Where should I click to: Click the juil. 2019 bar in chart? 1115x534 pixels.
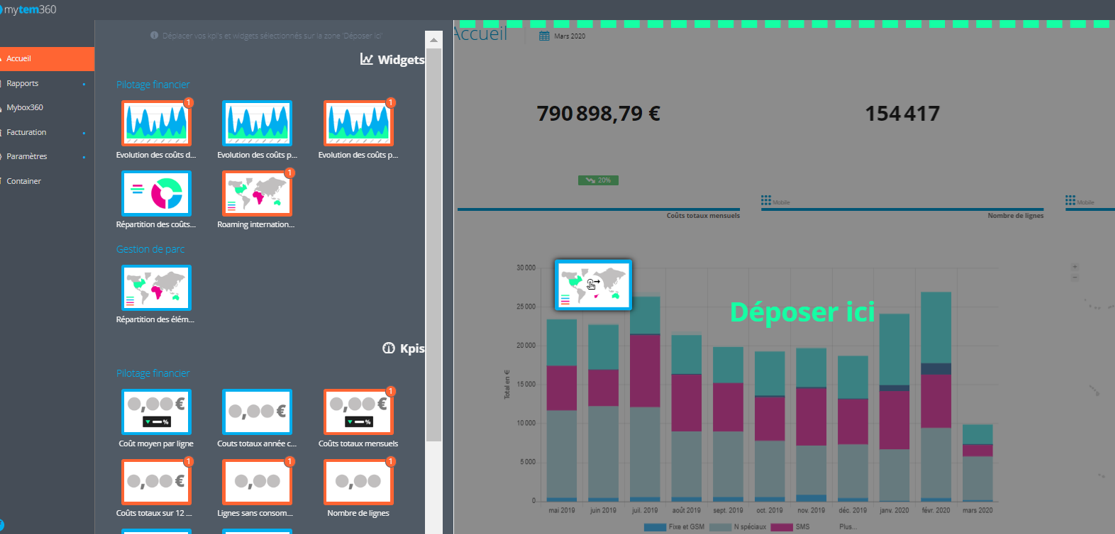coord(645,399)
